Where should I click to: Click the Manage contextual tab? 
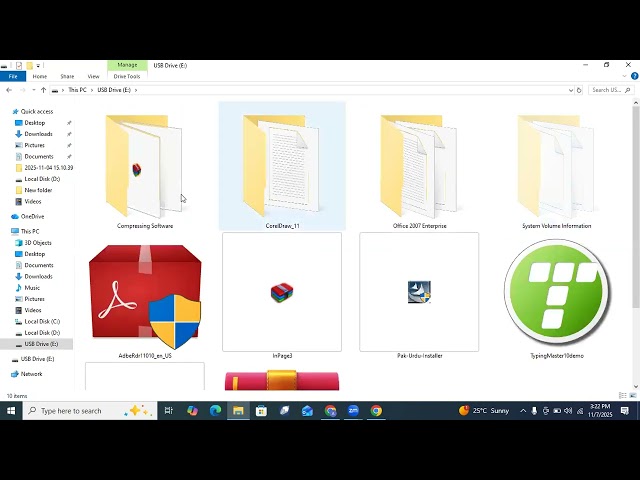pos(127,65)
